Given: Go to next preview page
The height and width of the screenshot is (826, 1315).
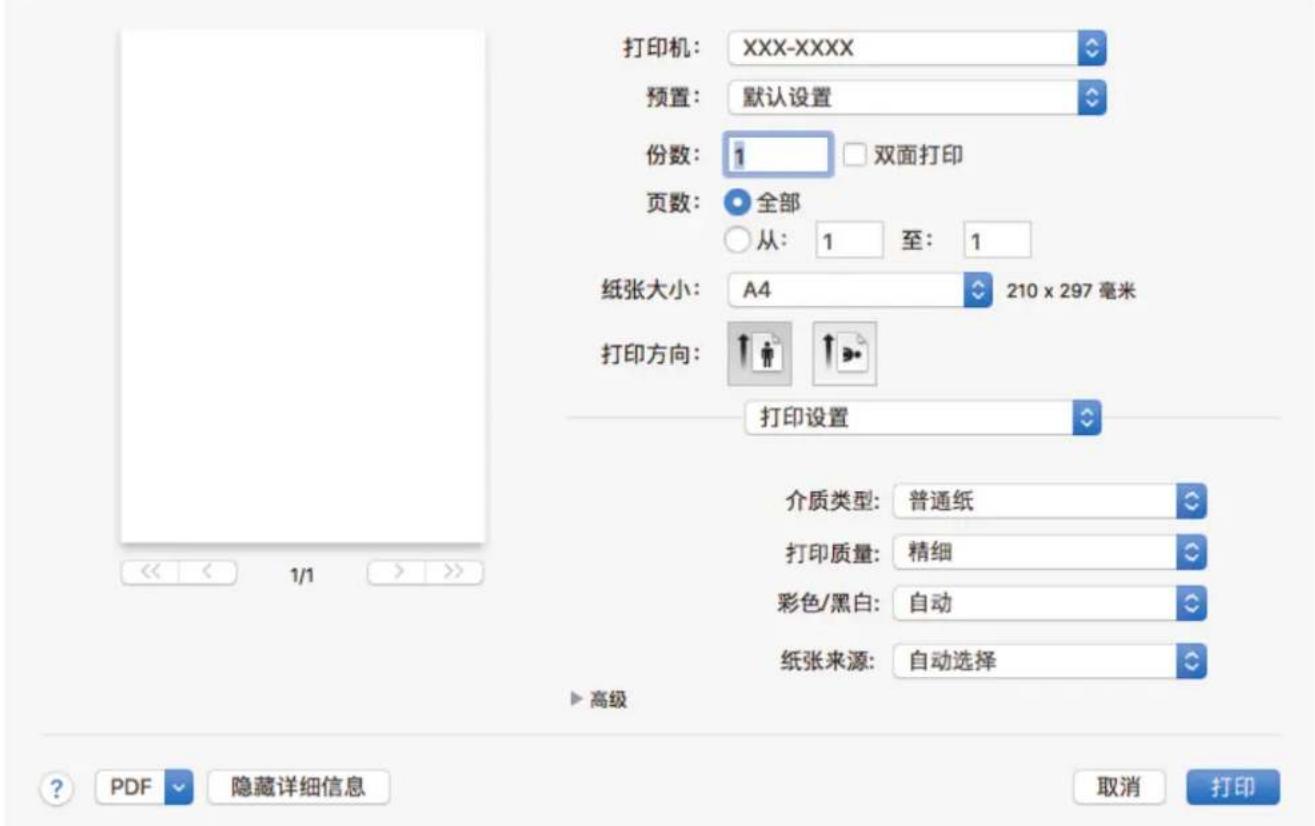Looking at the screenshot, I should (397, 571).
